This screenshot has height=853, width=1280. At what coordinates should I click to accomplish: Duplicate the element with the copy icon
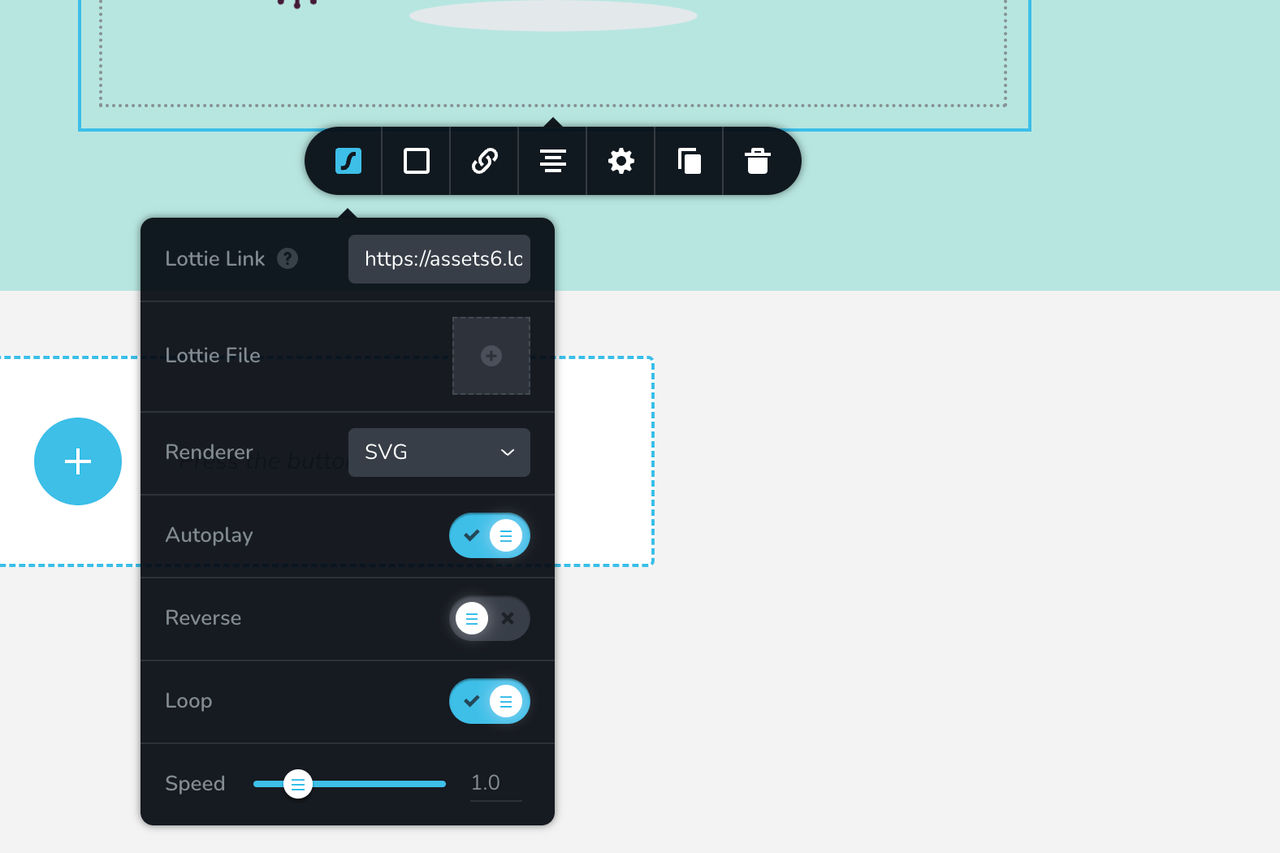(x=689, y=161)
